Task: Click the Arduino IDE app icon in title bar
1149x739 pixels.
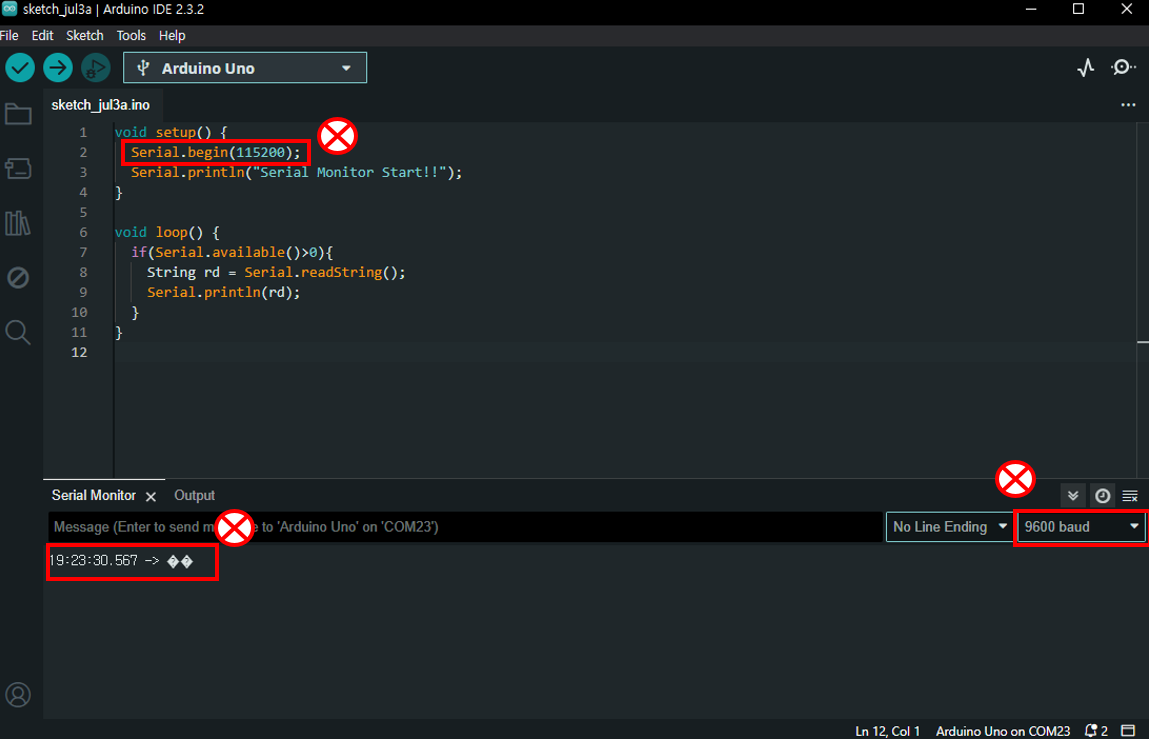Action: pos(10,9)
